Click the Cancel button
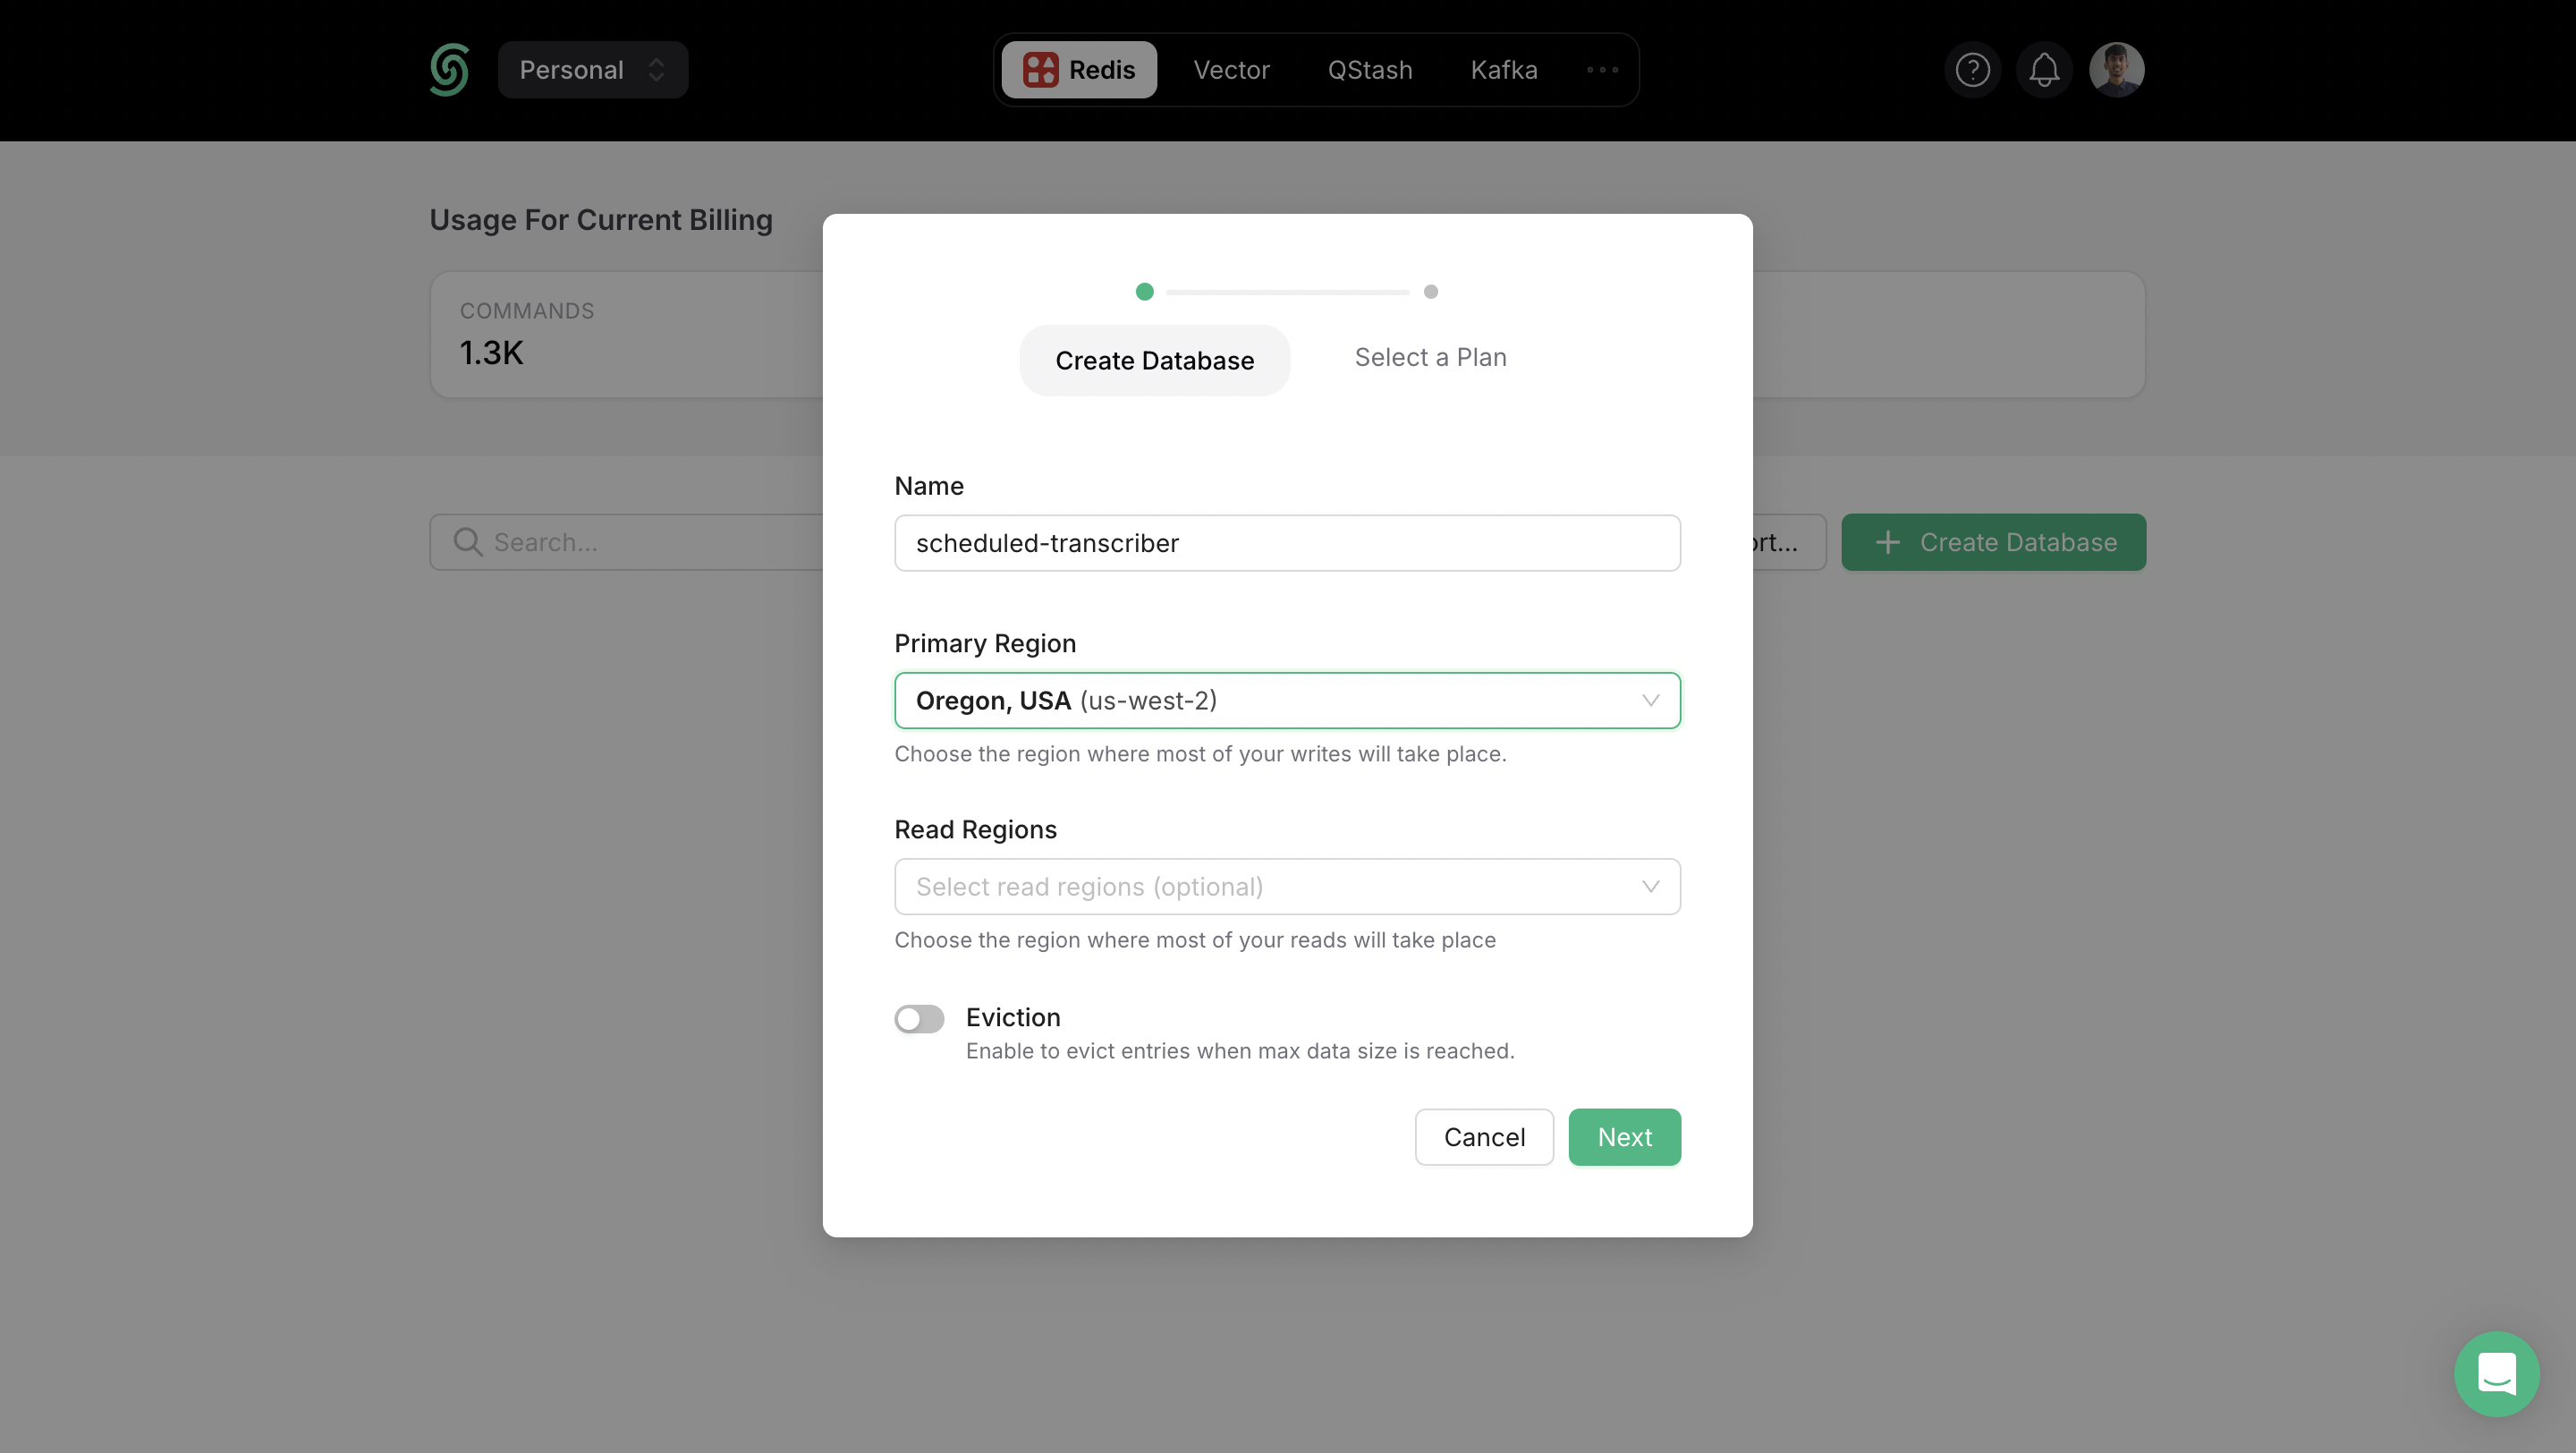Screen dimensions: 2576x1453 1485,1136
